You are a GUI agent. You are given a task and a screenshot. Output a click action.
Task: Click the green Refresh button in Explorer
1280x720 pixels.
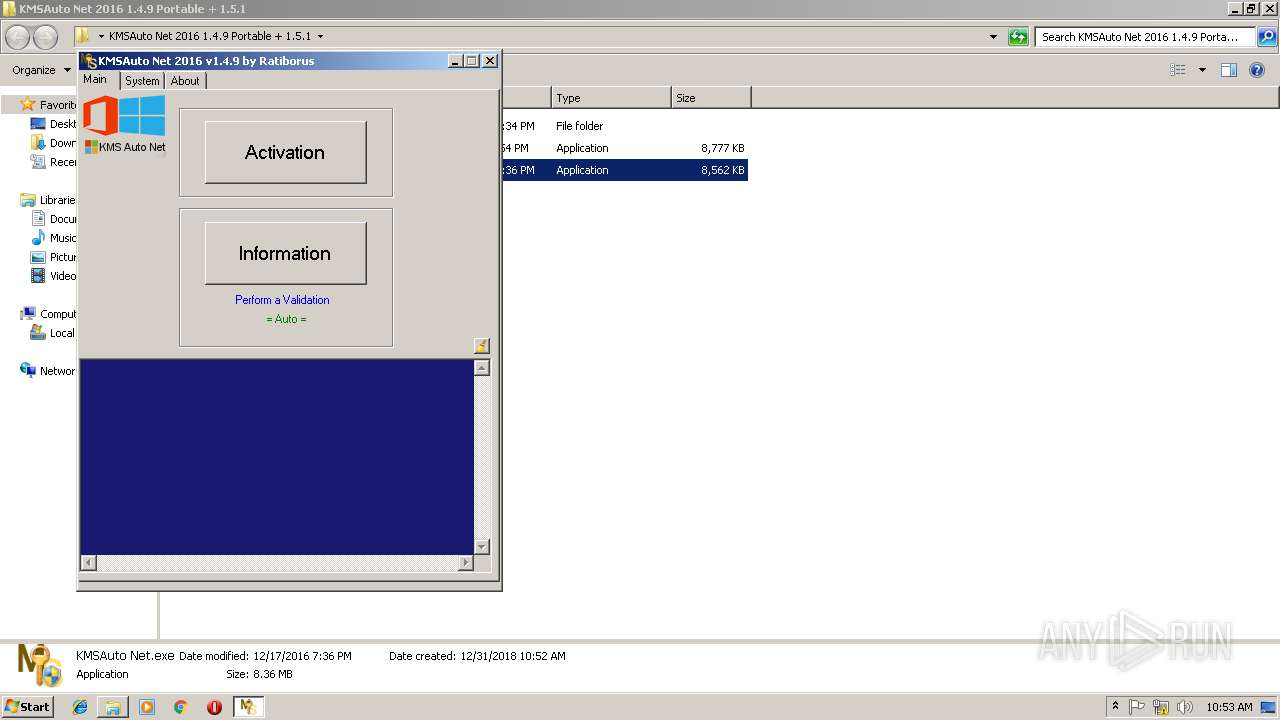pyautogui.click(x=1018, y=37)
